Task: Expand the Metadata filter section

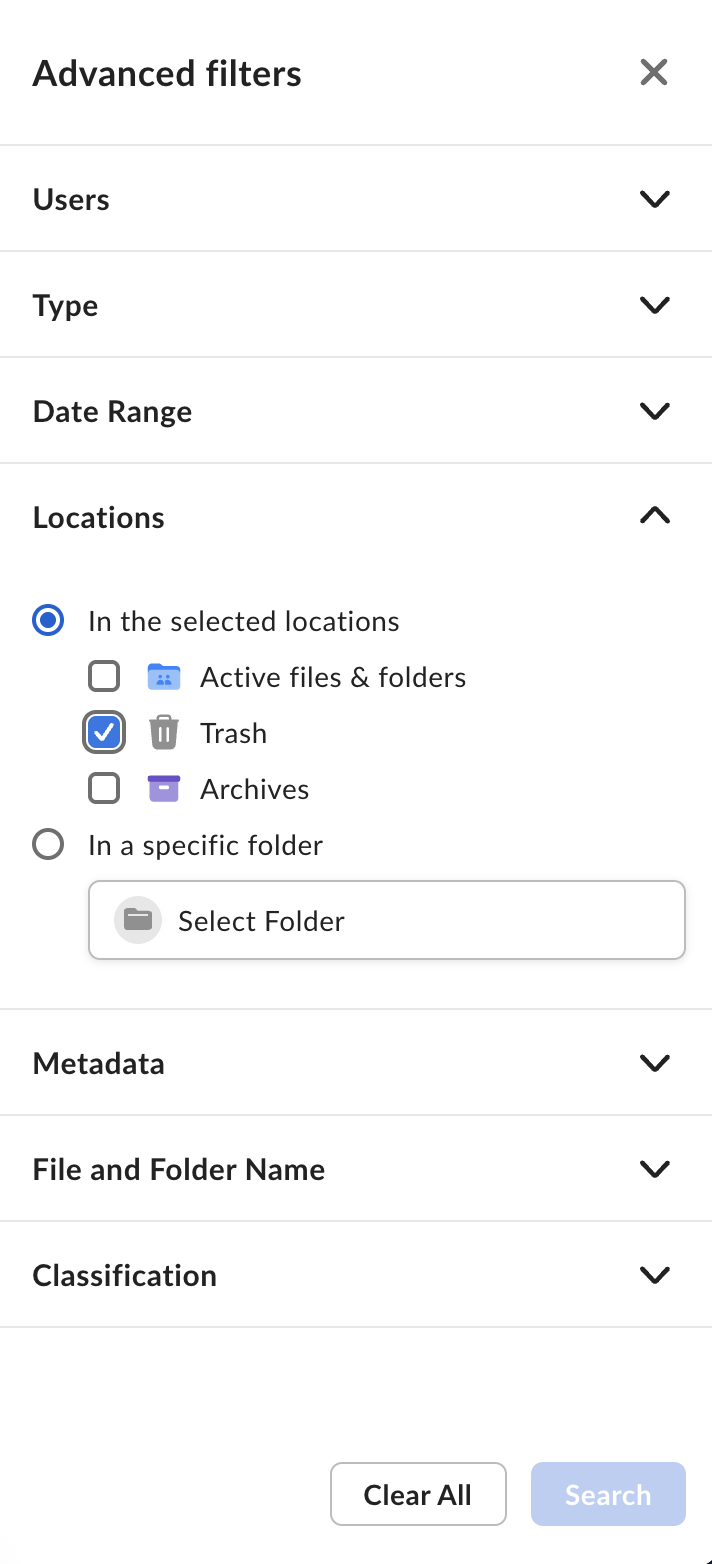Action: coord(654,1063)
